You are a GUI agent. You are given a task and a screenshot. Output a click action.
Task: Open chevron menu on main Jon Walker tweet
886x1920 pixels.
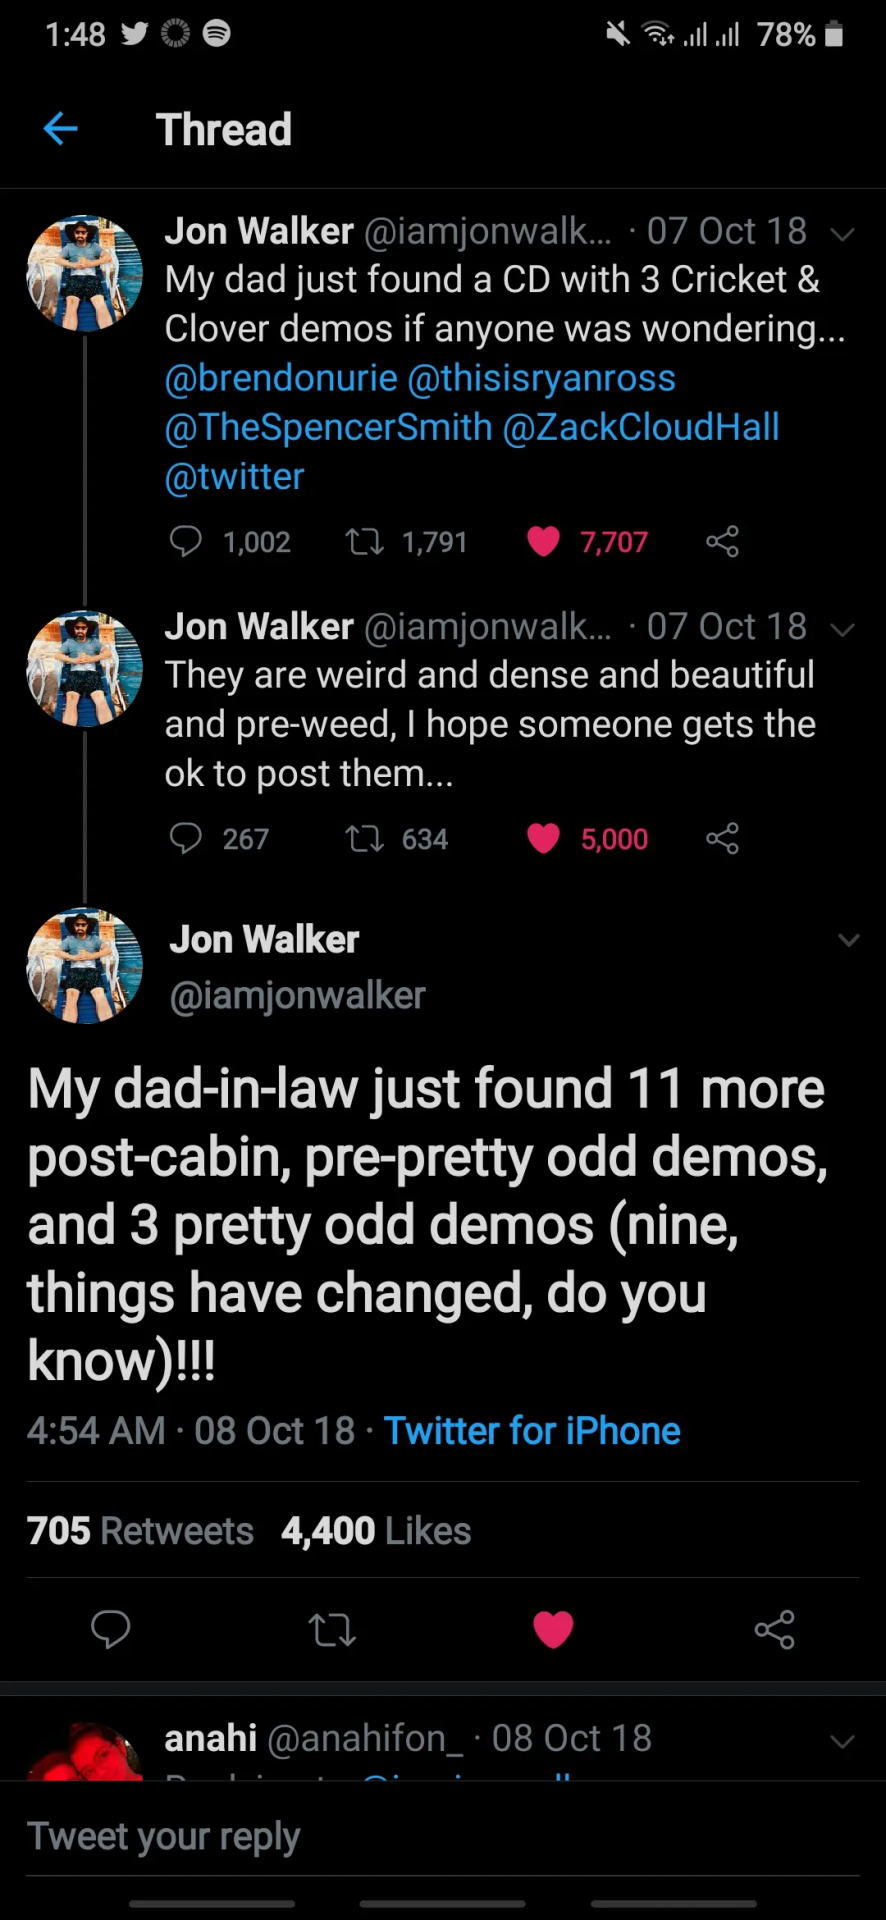[x=849, y=940]
